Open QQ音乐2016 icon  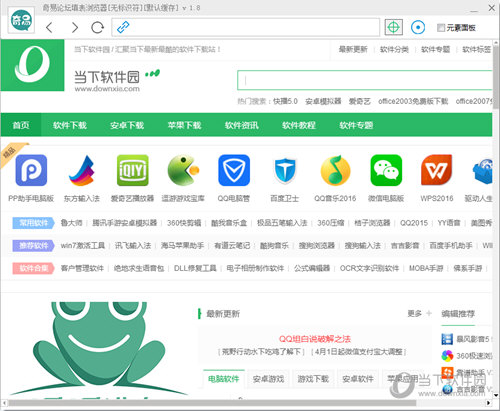(335, 170)
